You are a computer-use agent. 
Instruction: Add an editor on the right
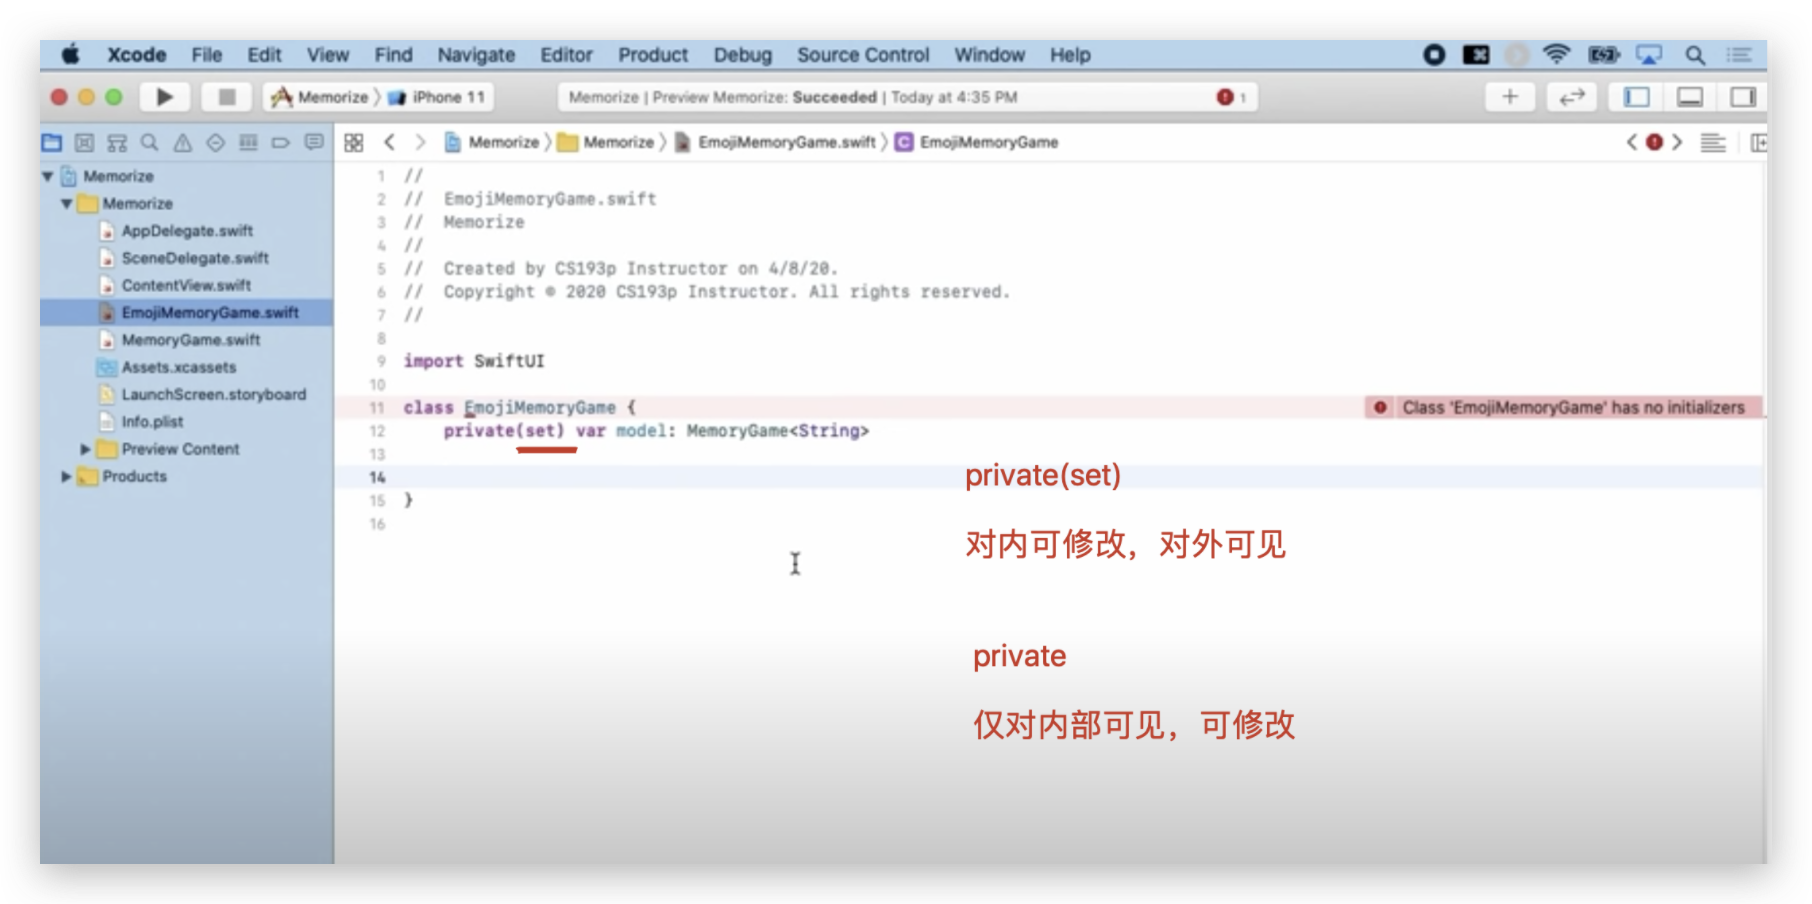[x=1758, y=143]
